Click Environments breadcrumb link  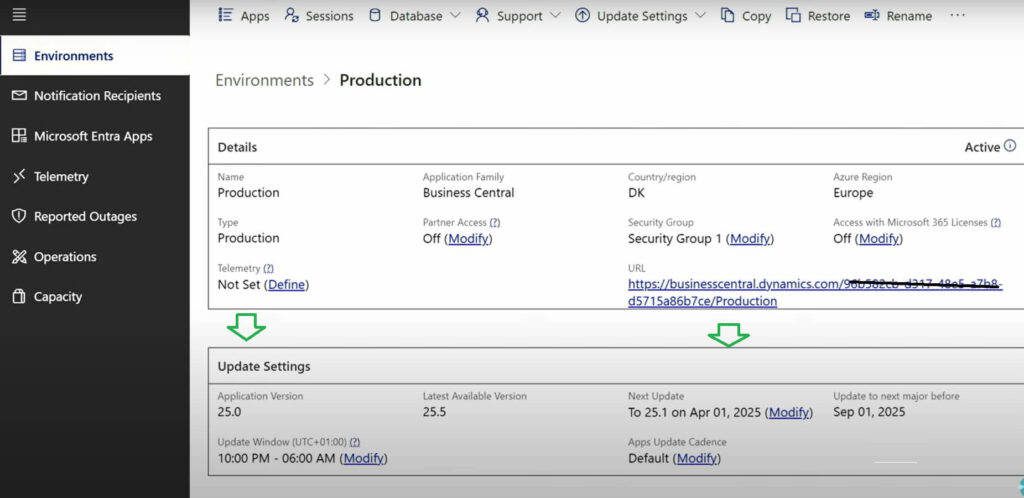coord(264,80)
